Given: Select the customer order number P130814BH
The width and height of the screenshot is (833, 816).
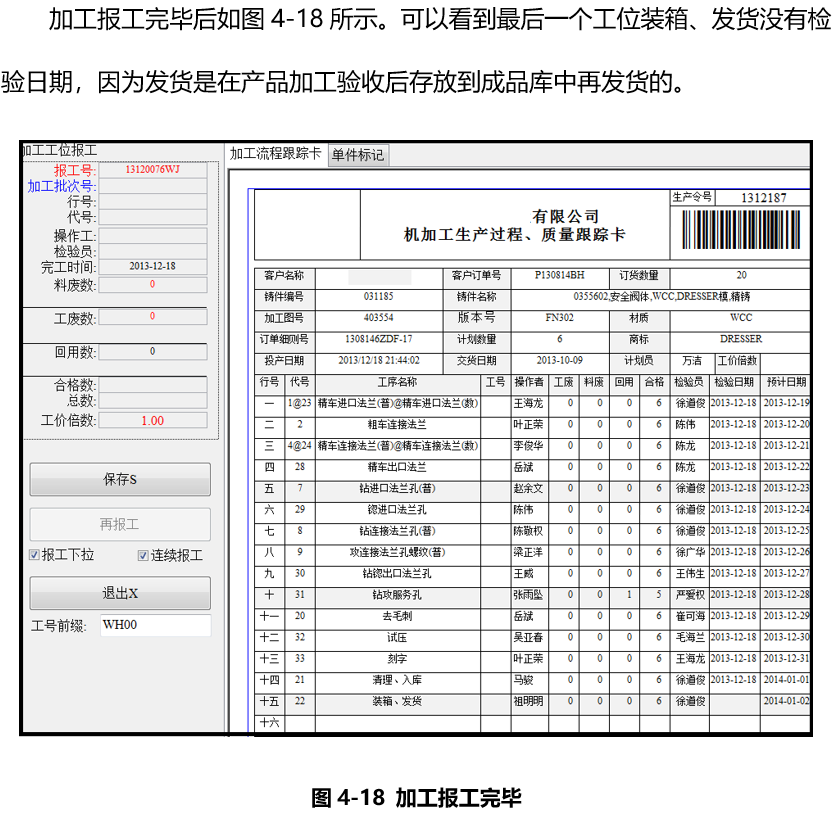Looking at the screenshot, I should tap(559, 275).
